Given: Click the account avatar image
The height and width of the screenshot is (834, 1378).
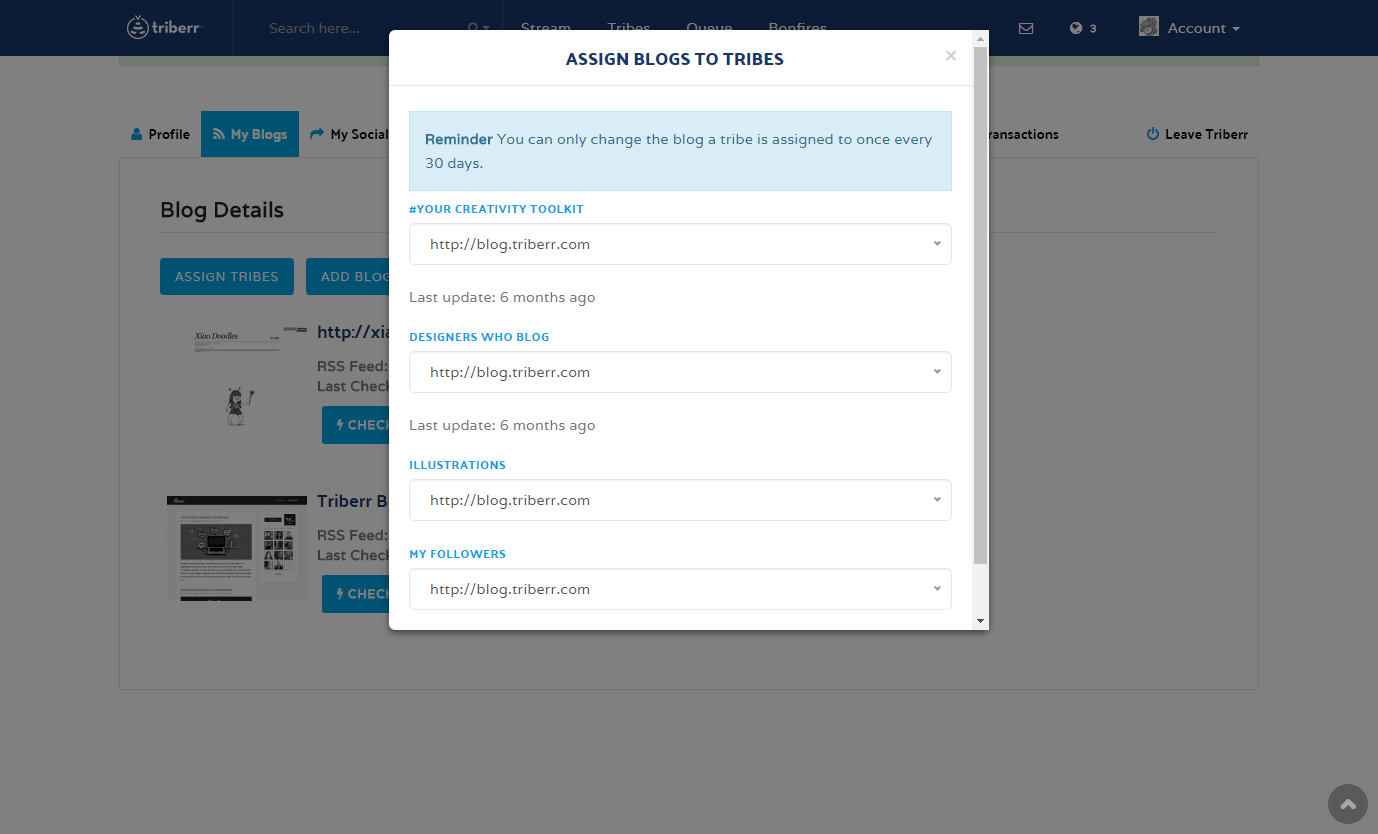Looking at the screenshot, I should [x=1149, y=27].
